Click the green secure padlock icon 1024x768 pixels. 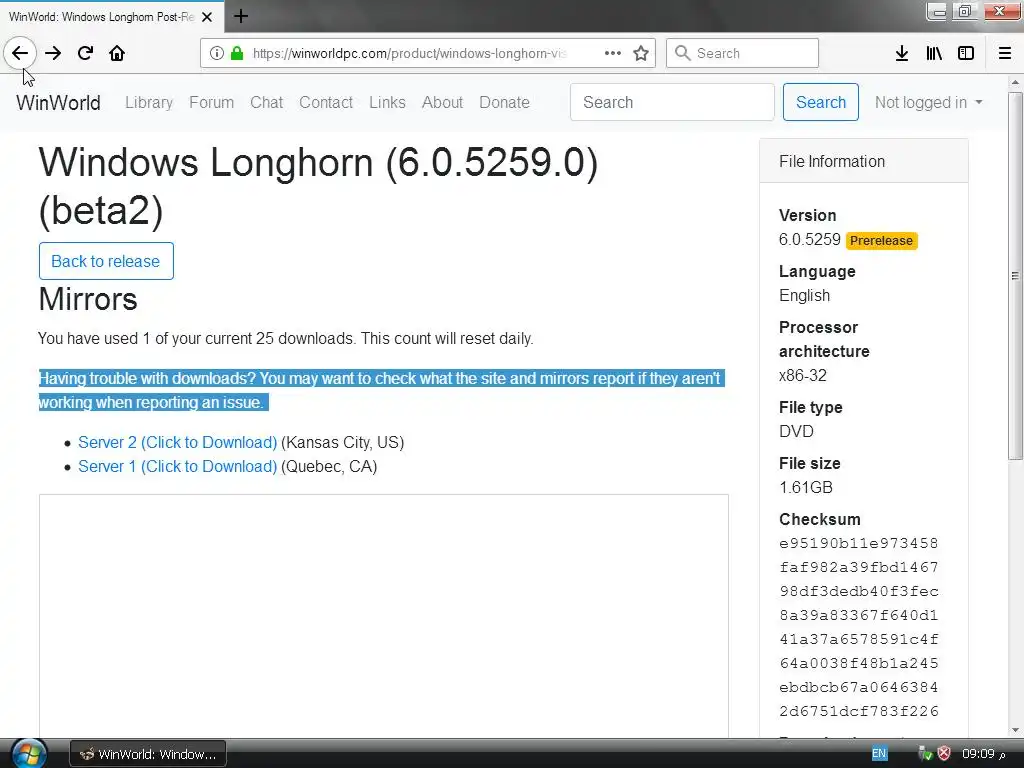coord(237,53)
